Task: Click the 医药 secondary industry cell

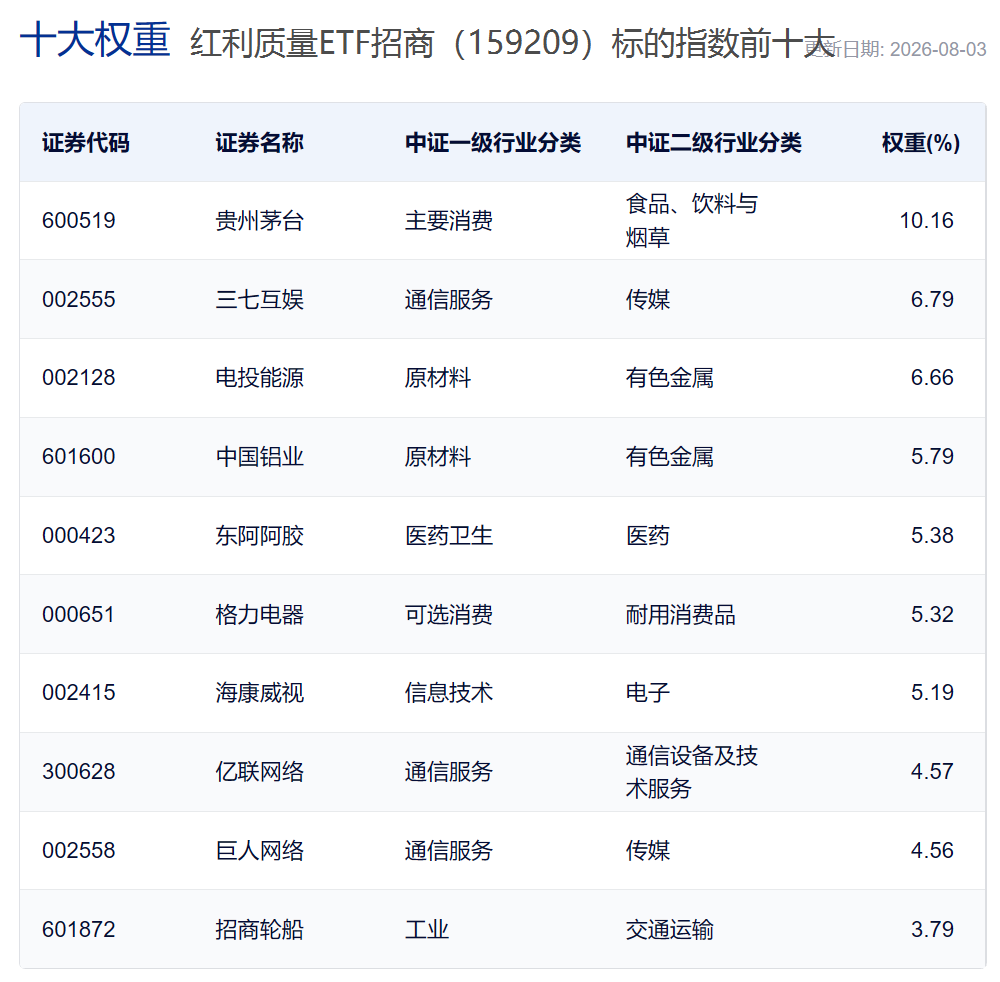Action: point(648,536)
